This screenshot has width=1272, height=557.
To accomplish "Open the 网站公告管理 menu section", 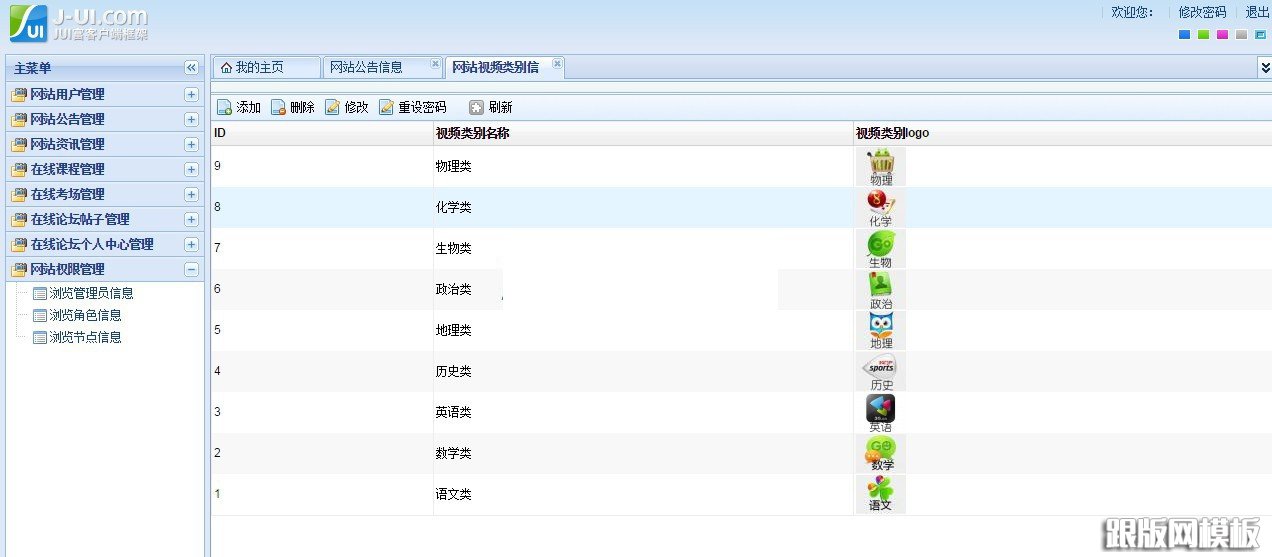I will [105, 119].
